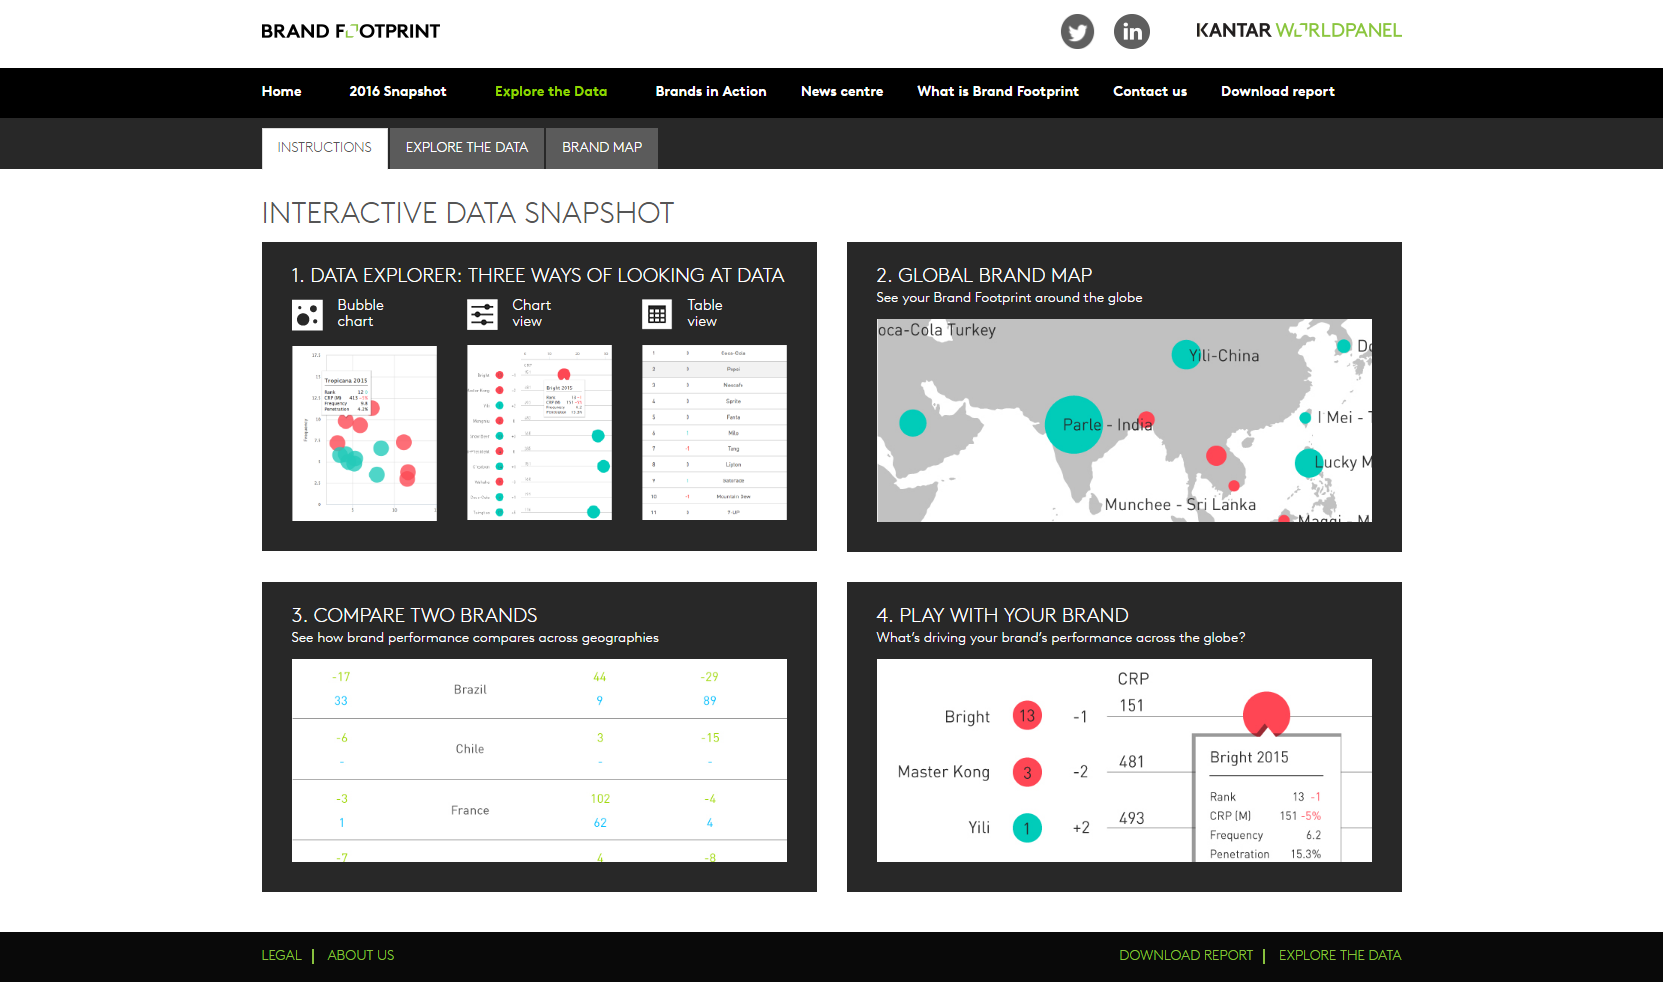Click the 'Master Kong' brand label

tap(944, 772)
